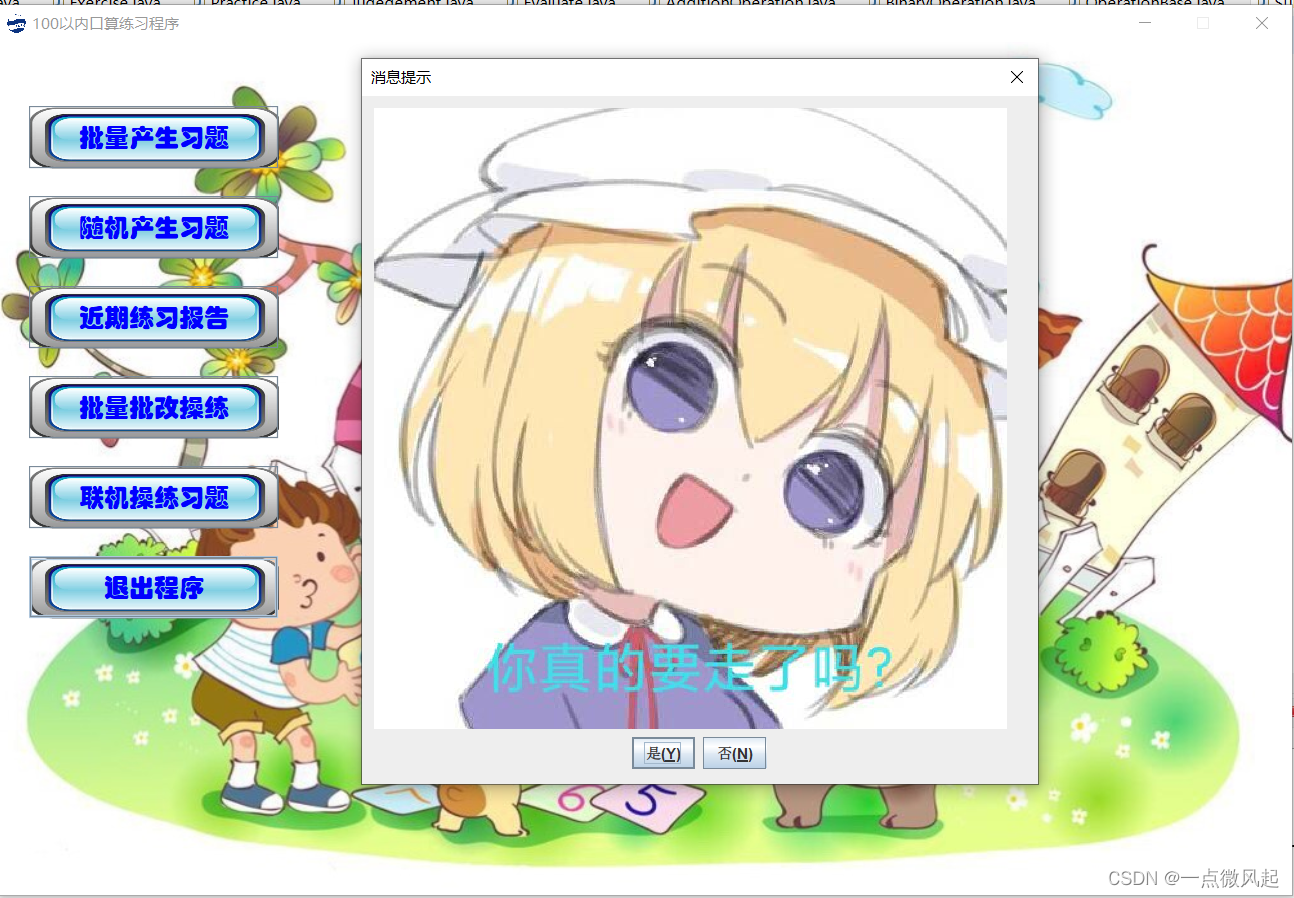This screenshot has height=898, width=1294.
Task: Click the 批量产生习题 (batch generate exercises) button
Action: point(153,137)
